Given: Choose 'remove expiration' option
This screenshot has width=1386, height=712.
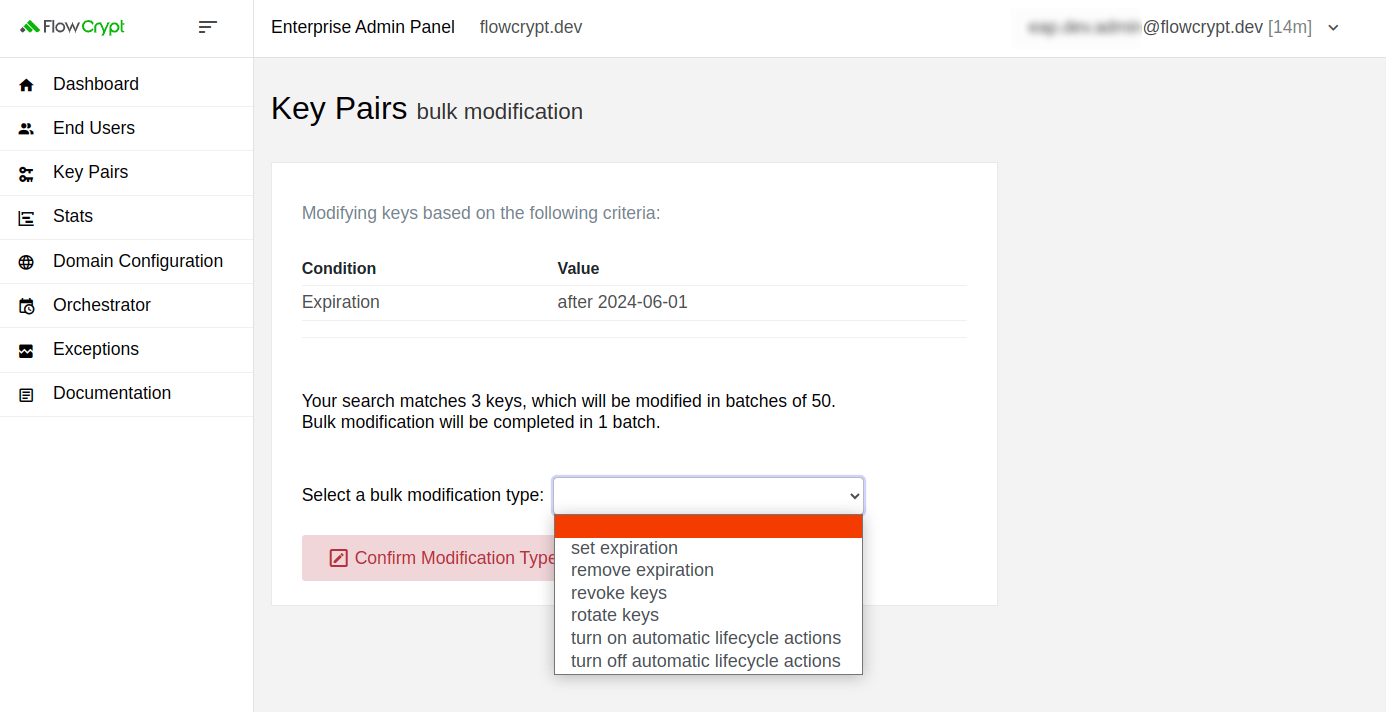Looking at the screenshot, I should point(708,570).
